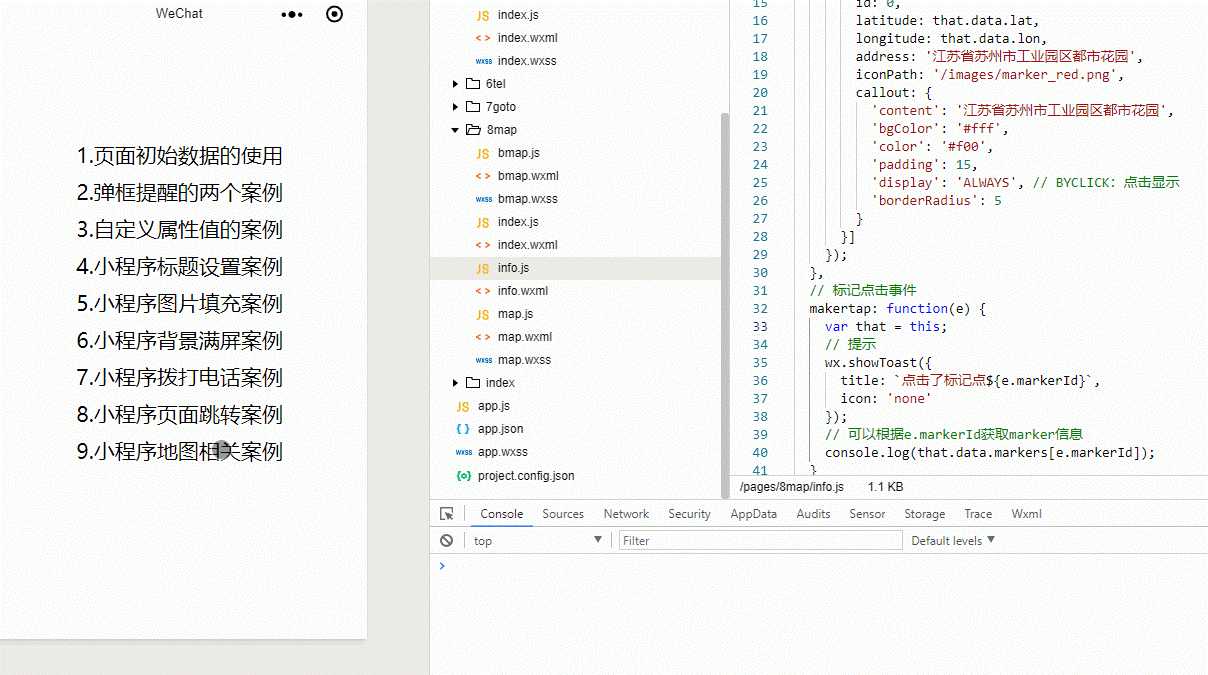This screenshot has height=675, width=1208.
Task: Switch to the Sources tab
Action: coord(563,514)
